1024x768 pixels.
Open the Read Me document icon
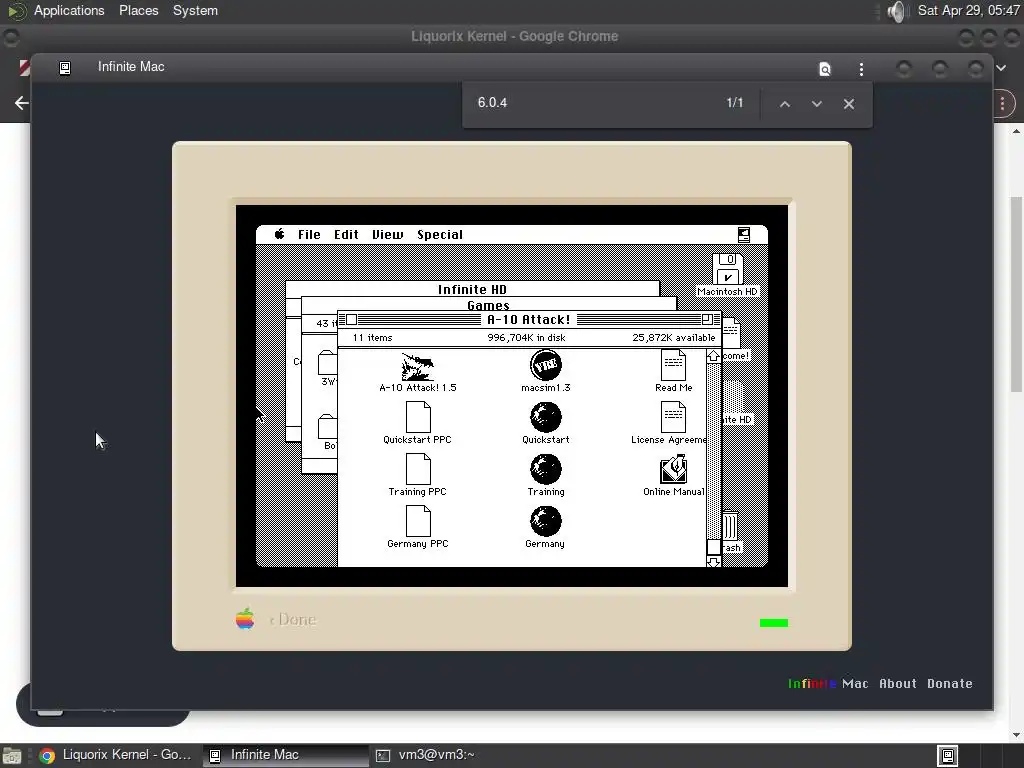tap(673, 365)
